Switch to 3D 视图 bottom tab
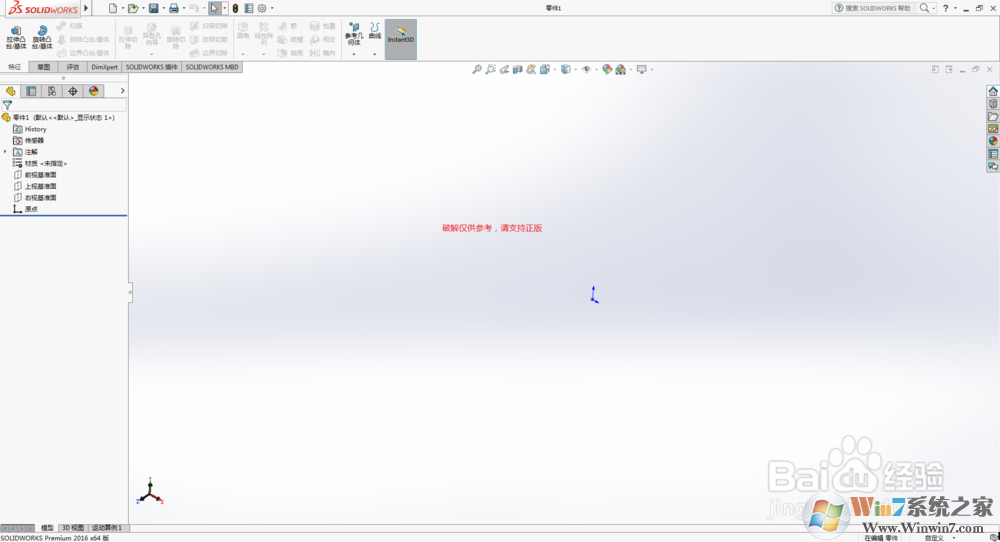This screenshot has width=1000, height=542. point(73,528)
